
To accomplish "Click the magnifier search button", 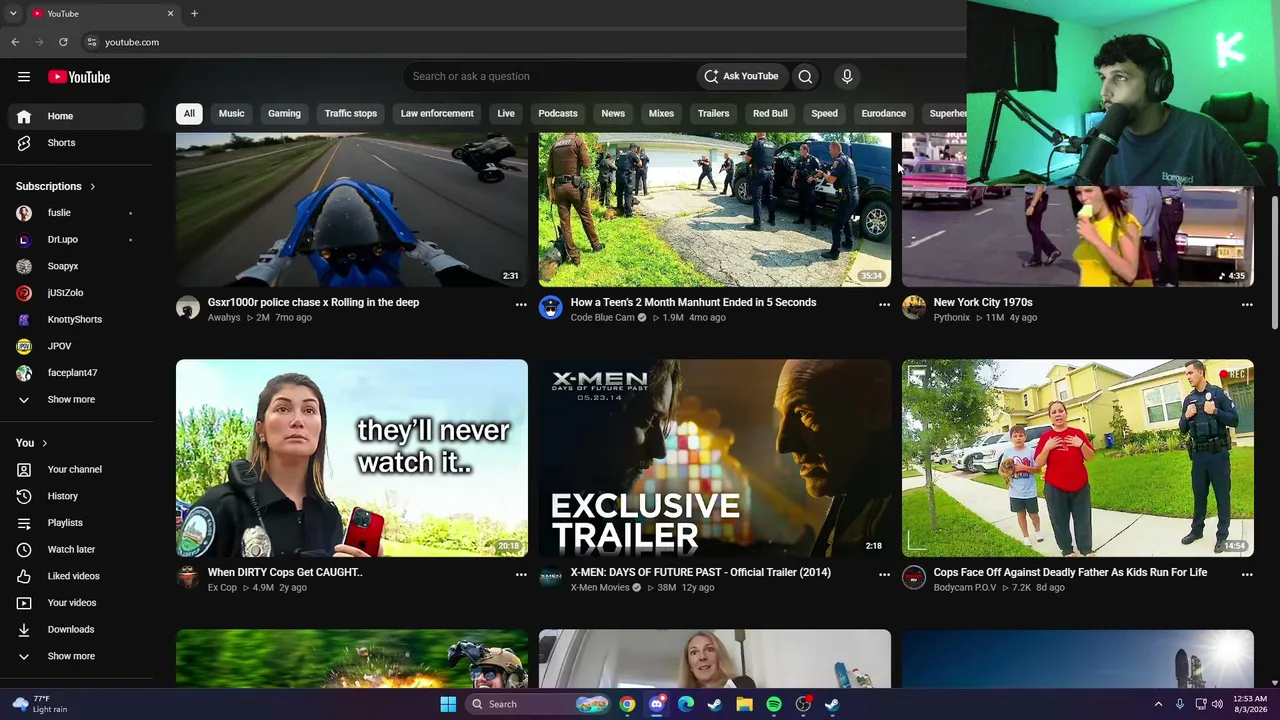I will pos(805,76).
